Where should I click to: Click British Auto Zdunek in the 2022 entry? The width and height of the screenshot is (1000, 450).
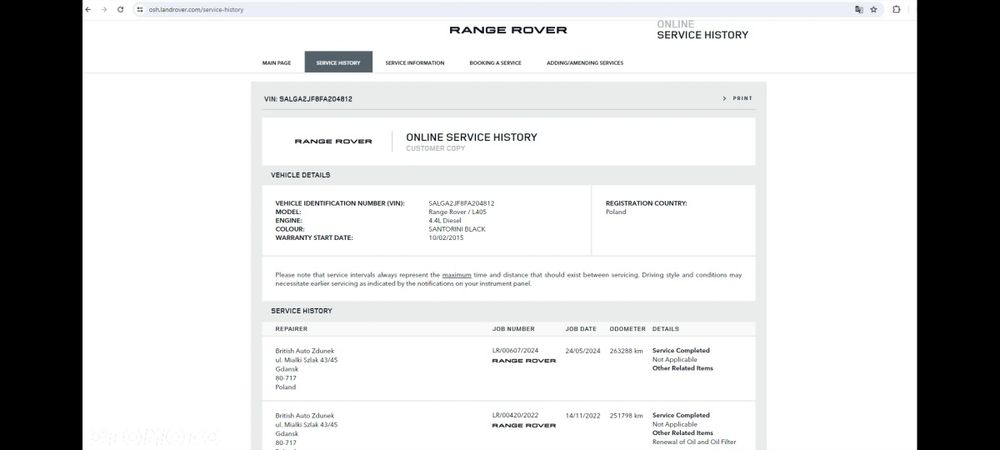pos(305,416)
